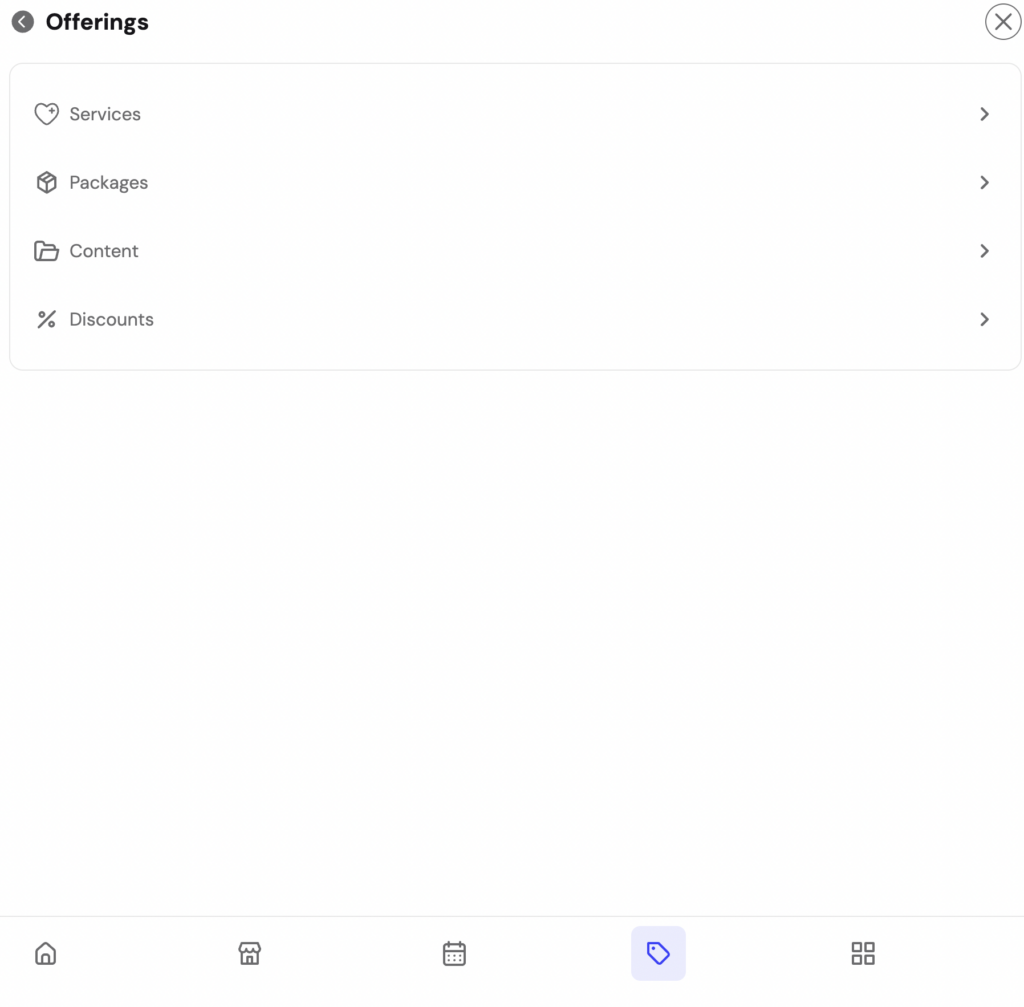
Task: Go back using the arrow beside Offerings
Action: tap(23, 22)
